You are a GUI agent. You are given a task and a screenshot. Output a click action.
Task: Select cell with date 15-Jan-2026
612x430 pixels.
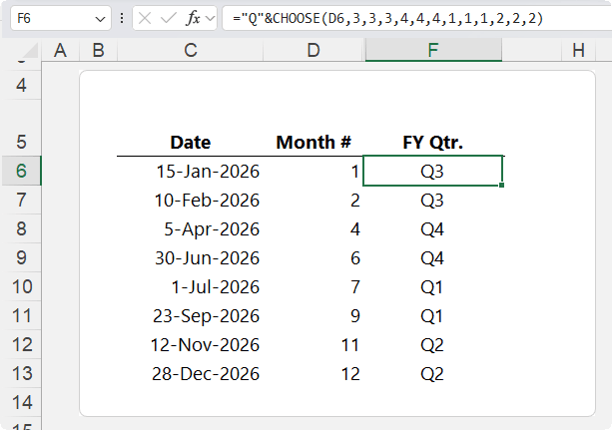pyautogui.click(x=190, y=171)
